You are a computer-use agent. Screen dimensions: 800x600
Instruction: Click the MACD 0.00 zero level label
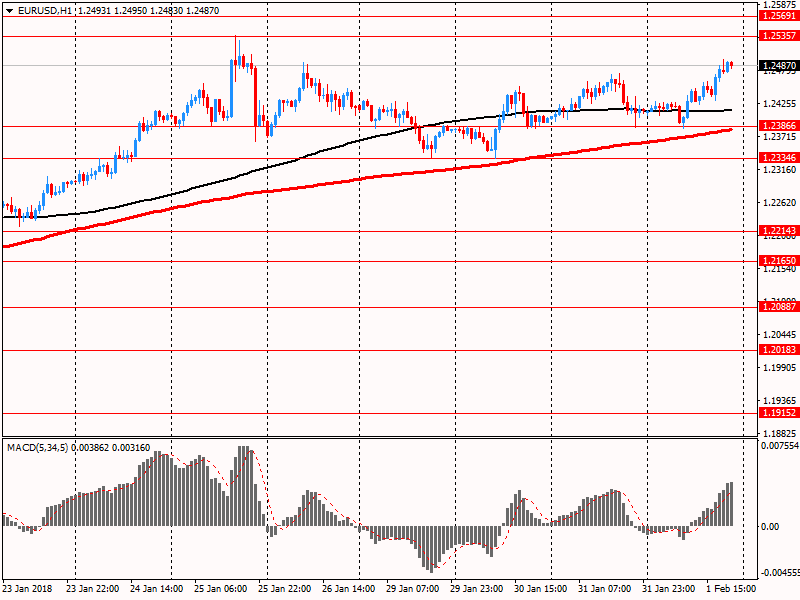point(769,527)
